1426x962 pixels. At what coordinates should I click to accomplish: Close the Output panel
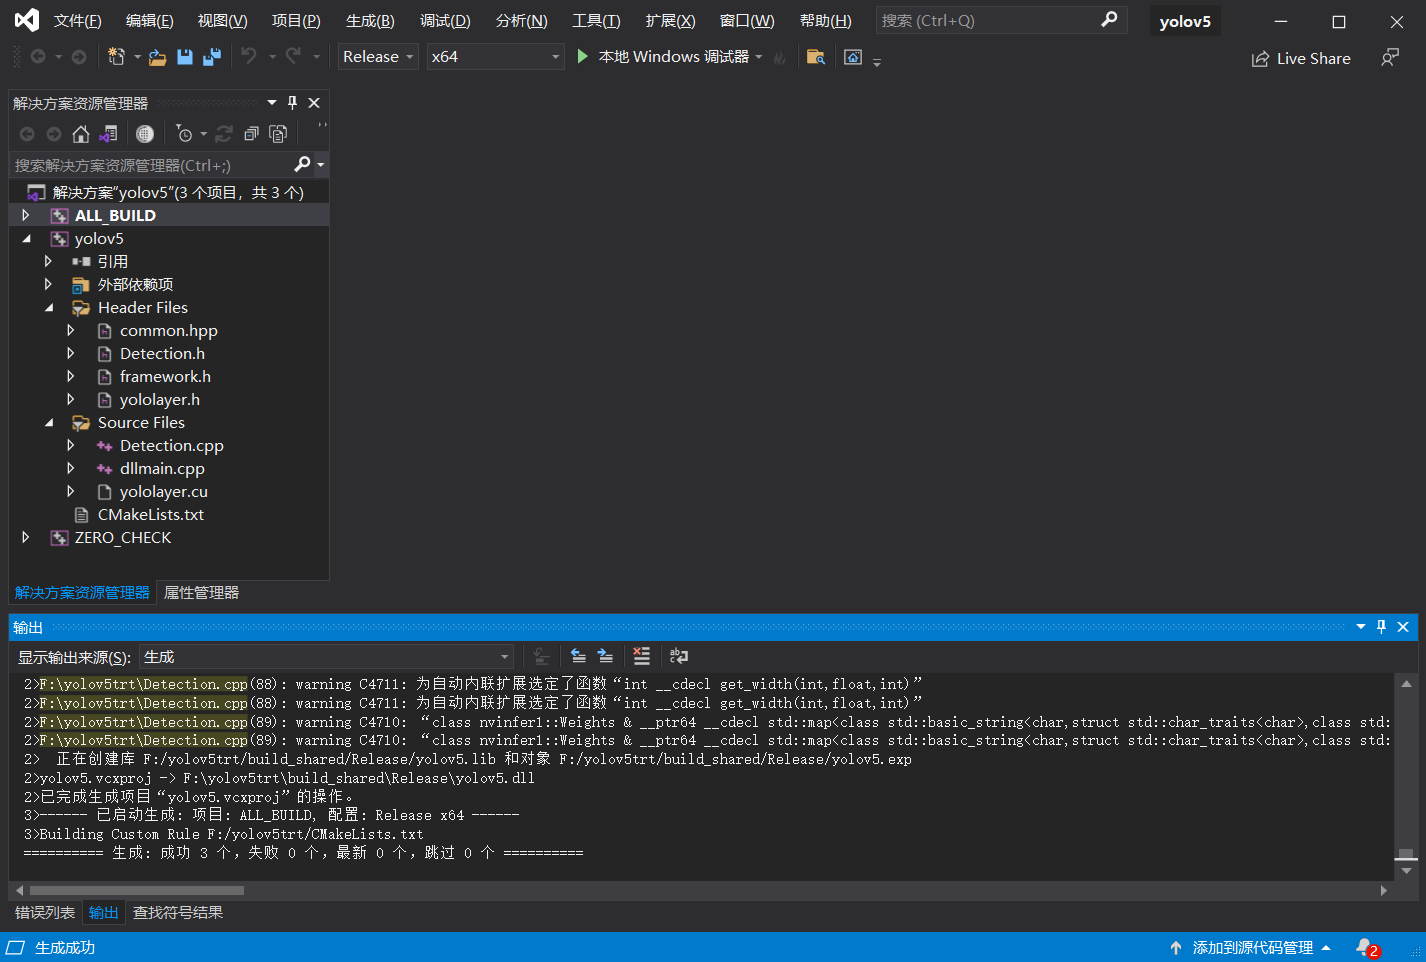[x=1403, y=627]
